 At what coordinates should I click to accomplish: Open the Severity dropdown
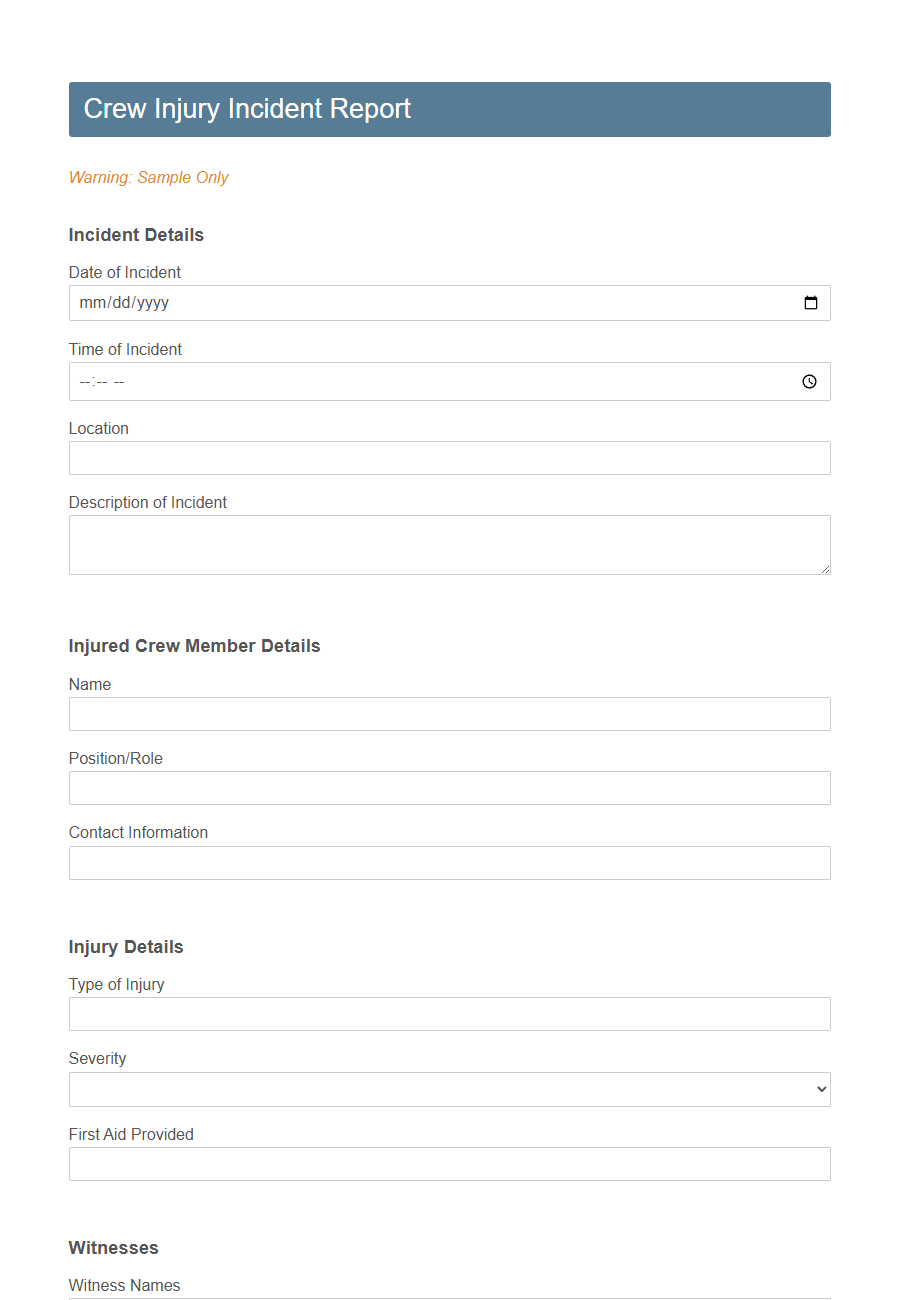[450, 1089]
